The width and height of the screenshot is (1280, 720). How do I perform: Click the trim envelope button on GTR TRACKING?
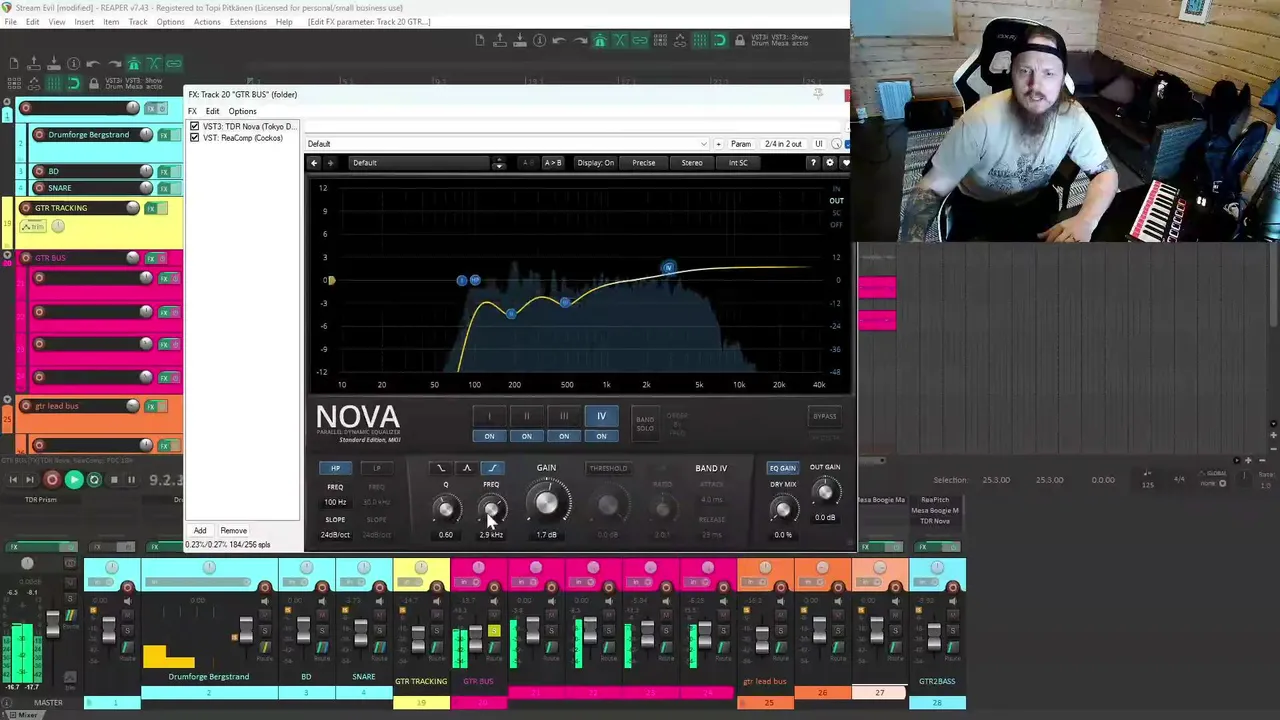tap(34, 227)
